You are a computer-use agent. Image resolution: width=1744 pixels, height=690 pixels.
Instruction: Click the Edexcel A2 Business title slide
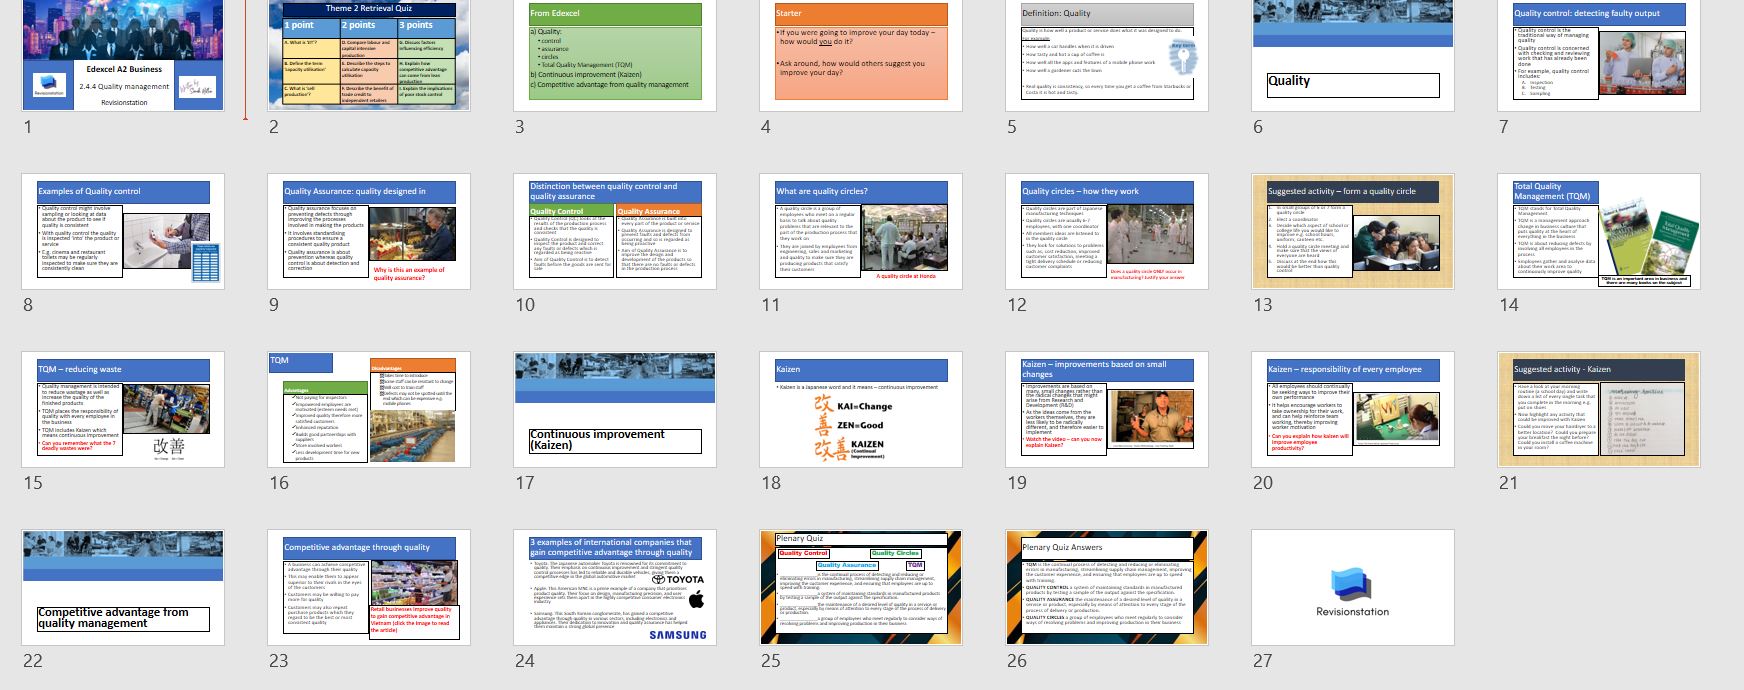(x=123, y=55)
